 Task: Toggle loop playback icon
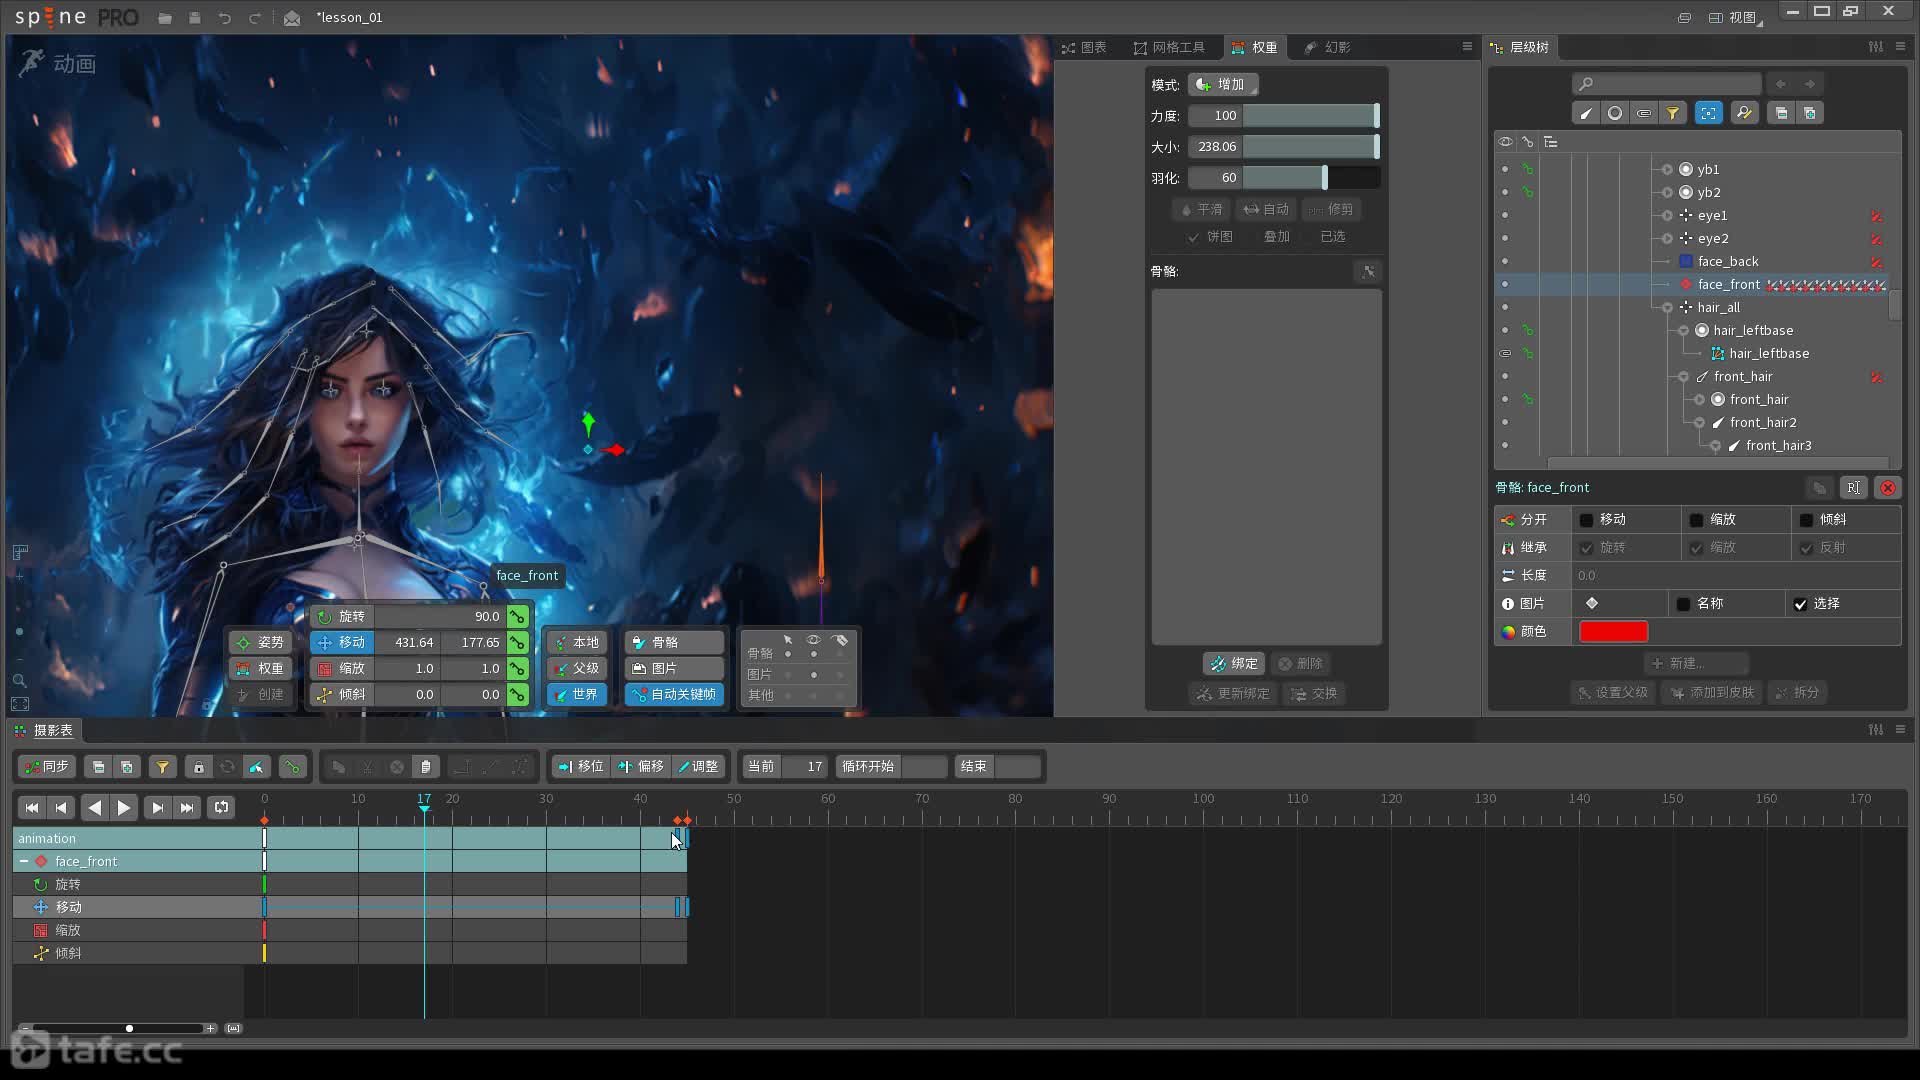tap(221, 807)
